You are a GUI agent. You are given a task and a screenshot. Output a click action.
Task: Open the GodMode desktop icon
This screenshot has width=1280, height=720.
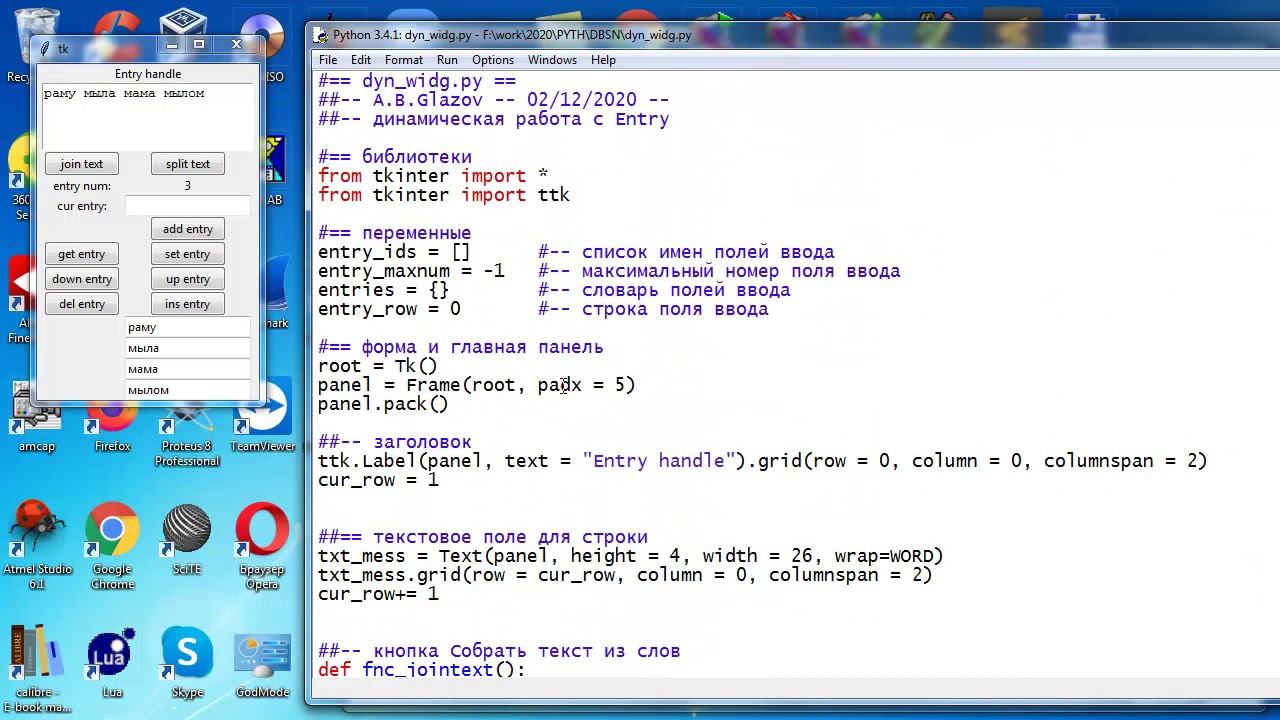262,662
